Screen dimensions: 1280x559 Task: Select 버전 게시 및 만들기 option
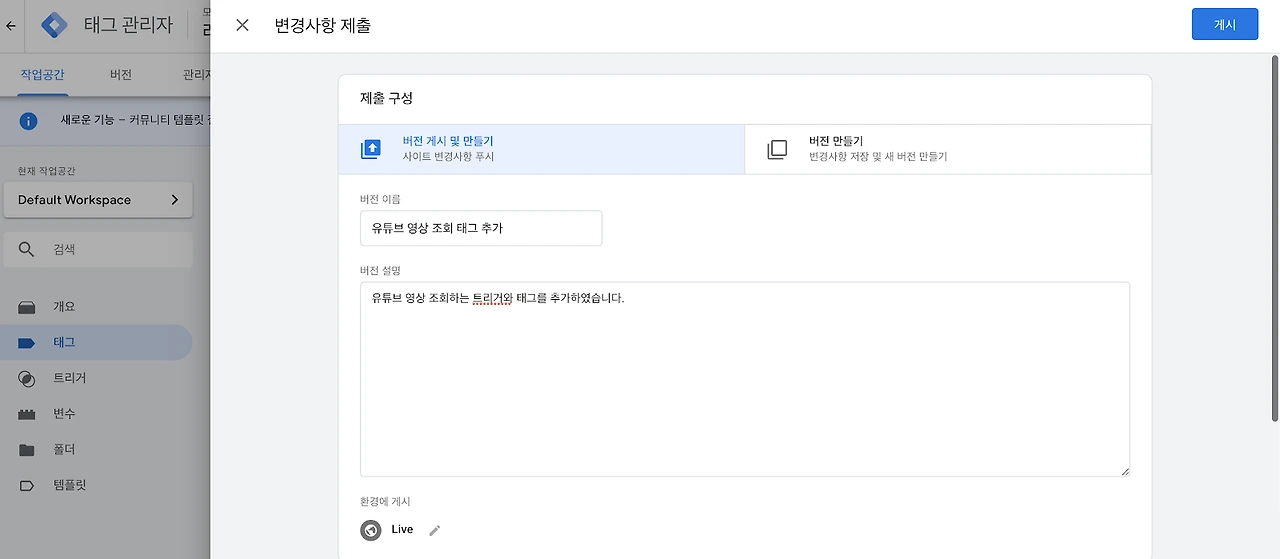[542, 149]
